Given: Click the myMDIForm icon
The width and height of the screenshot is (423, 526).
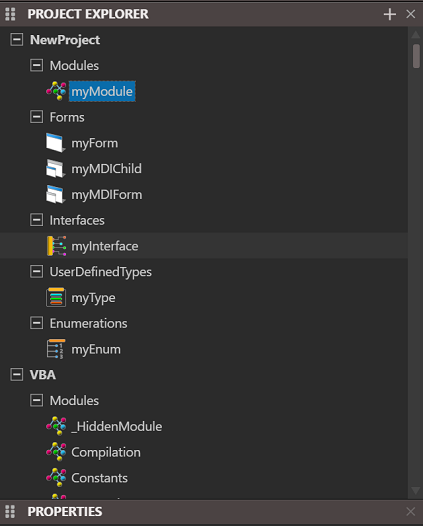Looking at the screenshot, I should click(x=55, y=194).
